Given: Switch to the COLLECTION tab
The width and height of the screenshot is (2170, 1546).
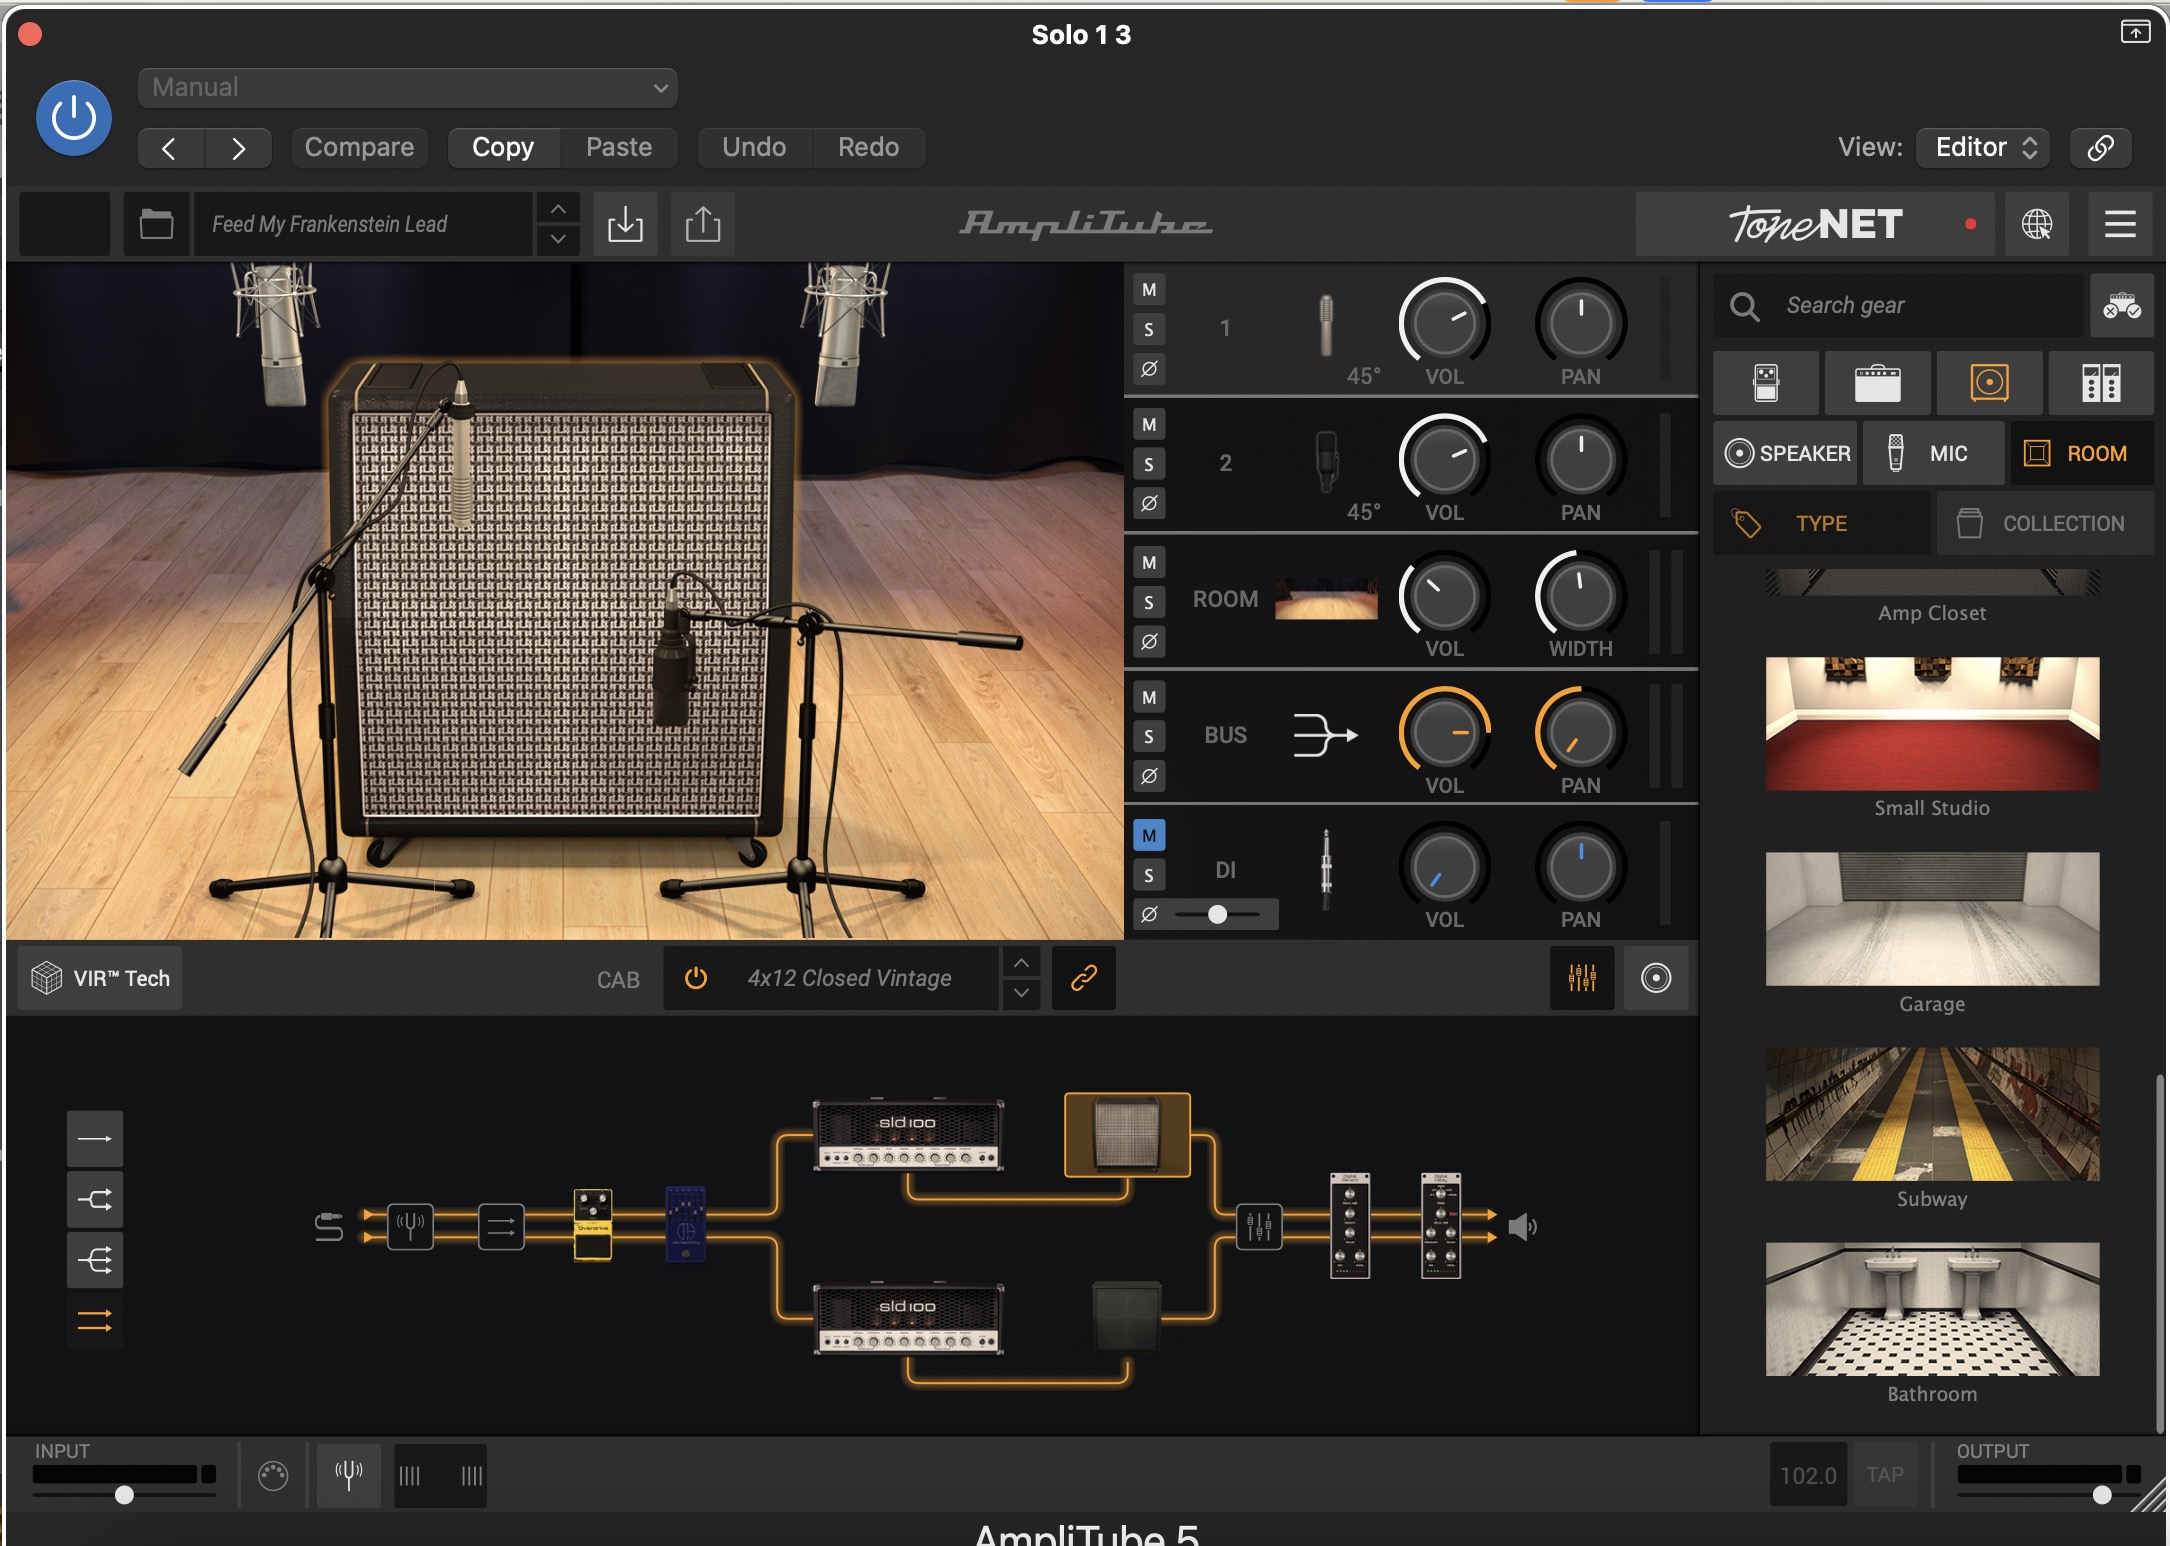Looking at the screenshot, I should point(2044,523).
